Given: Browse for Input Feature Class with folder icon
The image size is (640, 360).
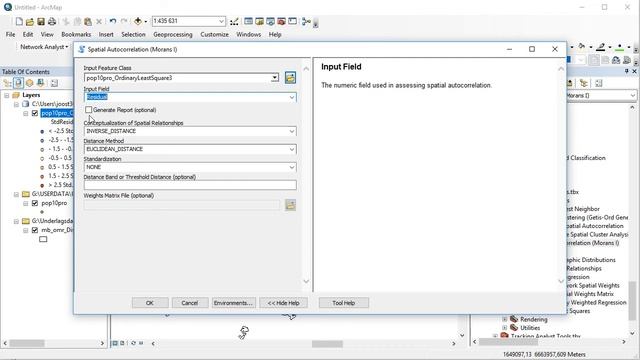Looking at the screenshot, I should (290, 78).
